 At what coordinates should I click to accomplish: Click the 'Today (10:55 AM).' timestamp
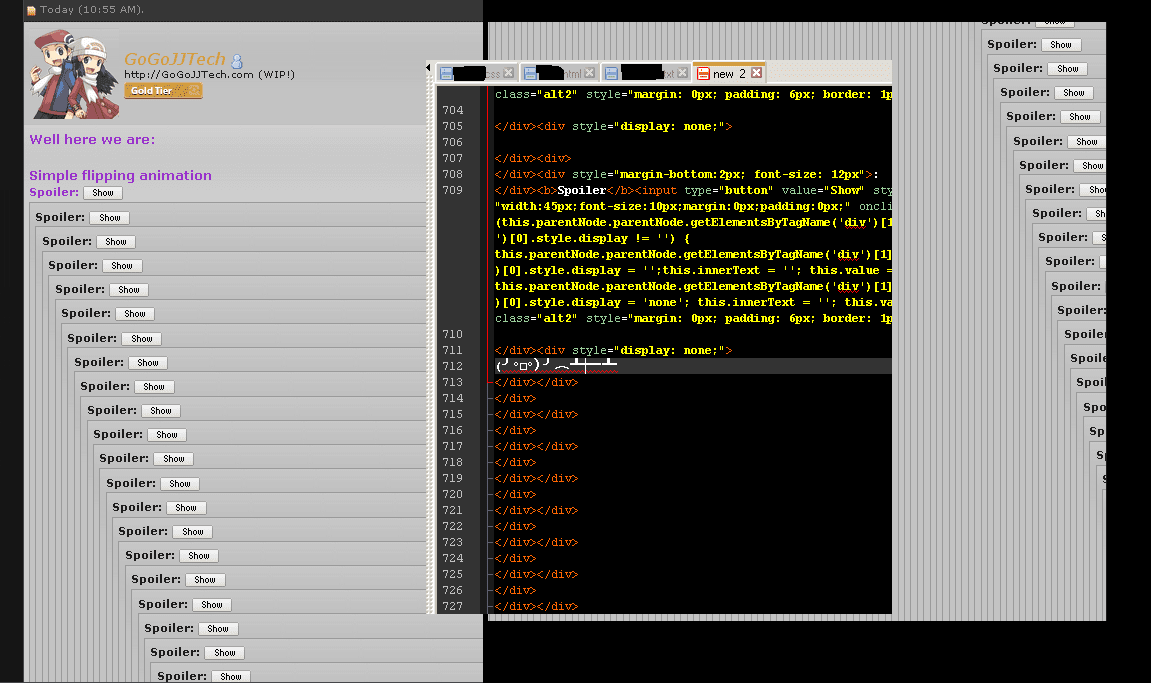coord(92,10)
